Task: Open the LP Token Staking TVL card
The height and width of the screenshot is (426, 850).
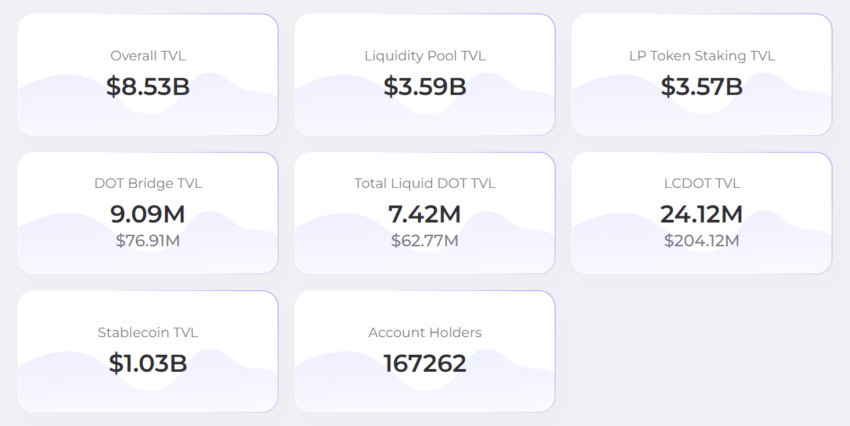Action: pos(702,75)
